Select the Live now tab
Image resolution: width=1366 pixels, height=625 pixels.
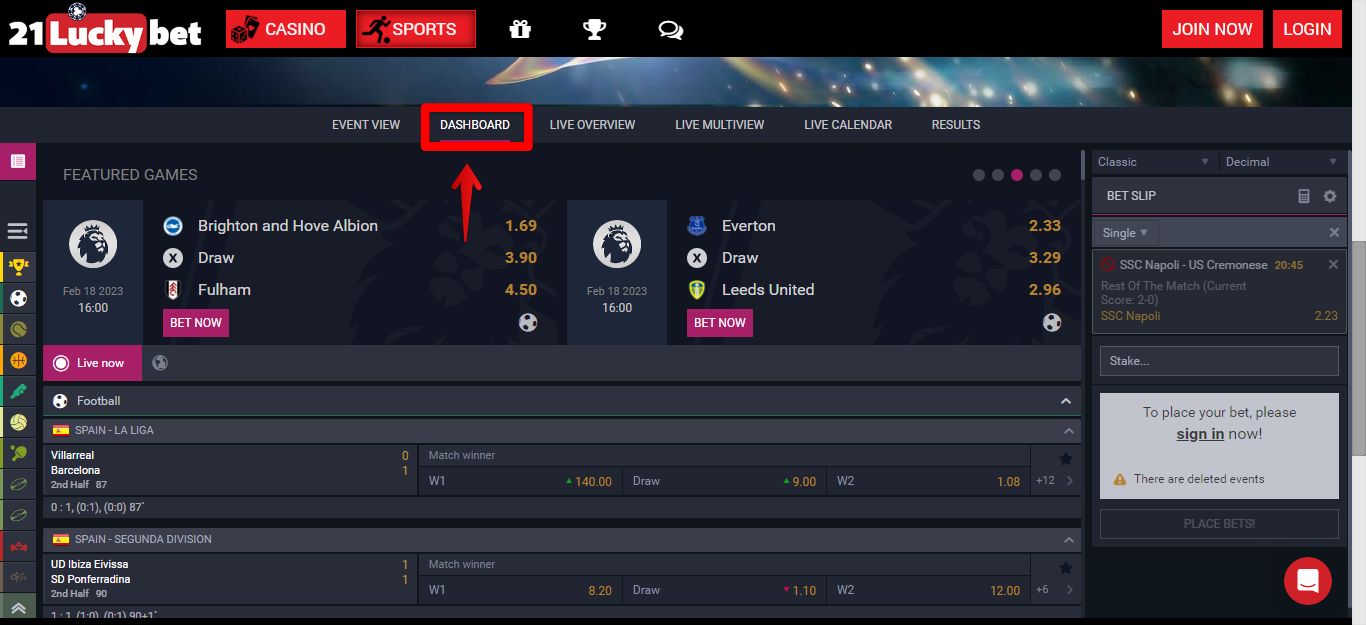tap(92, 363)
